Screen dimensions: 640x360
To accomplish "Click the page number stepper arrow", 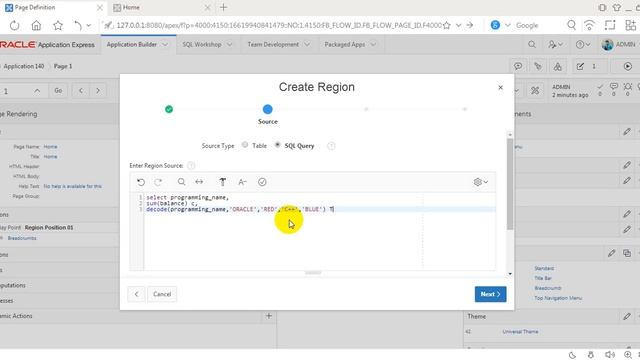I will click(37, 91).
